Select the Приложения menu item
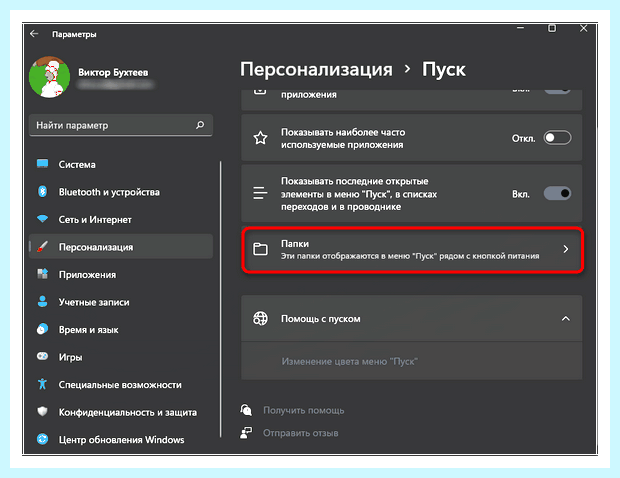Viewport: 620px width, 478px height. point(121,274)
